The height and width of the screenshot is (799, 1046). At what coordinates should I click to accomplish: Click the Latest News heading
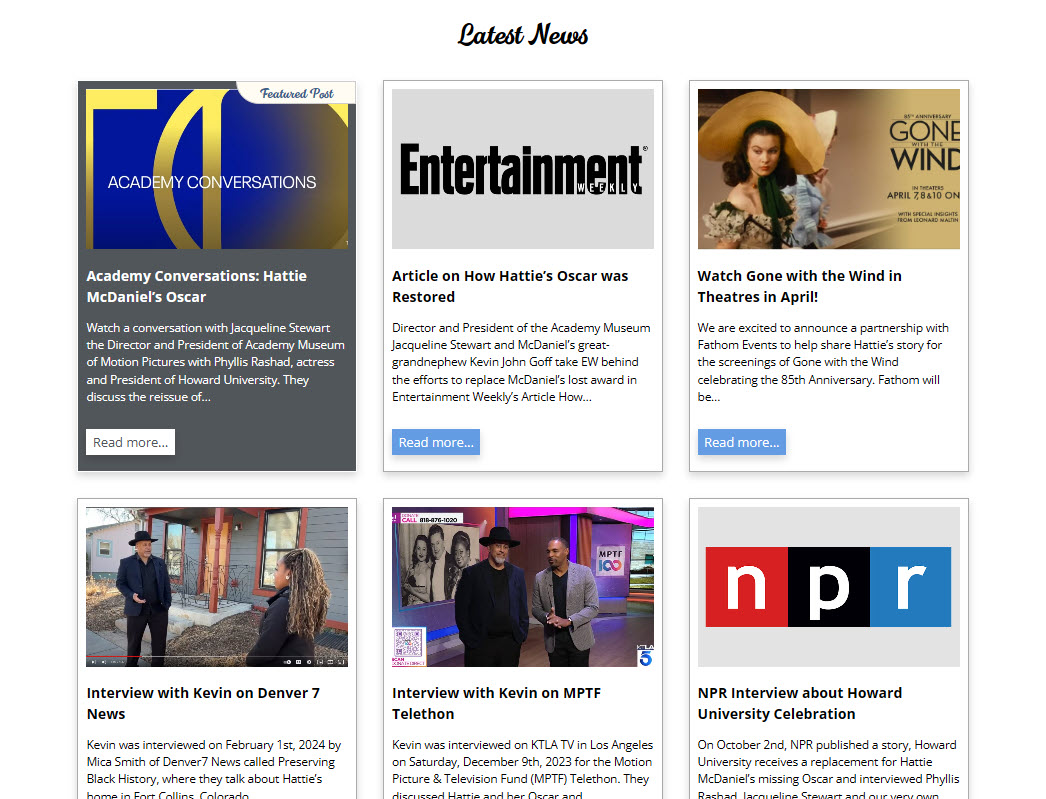tap(523, 35)
